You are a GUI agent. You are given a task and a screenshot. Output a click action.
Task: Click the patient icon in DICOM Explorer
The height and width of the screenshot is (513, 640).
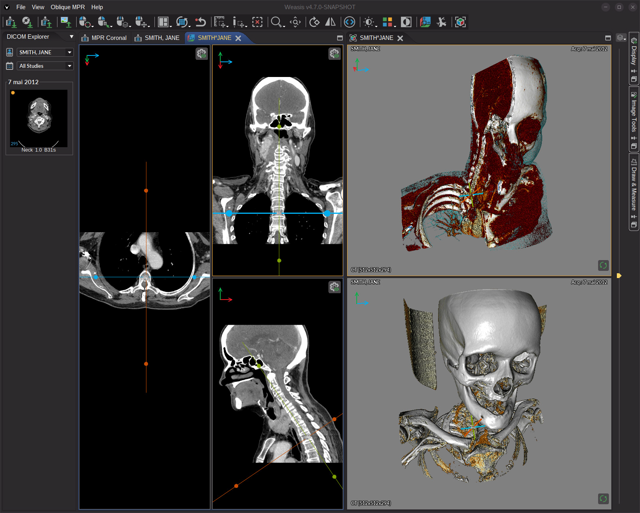pyautogui.click(x=9, y=52)
